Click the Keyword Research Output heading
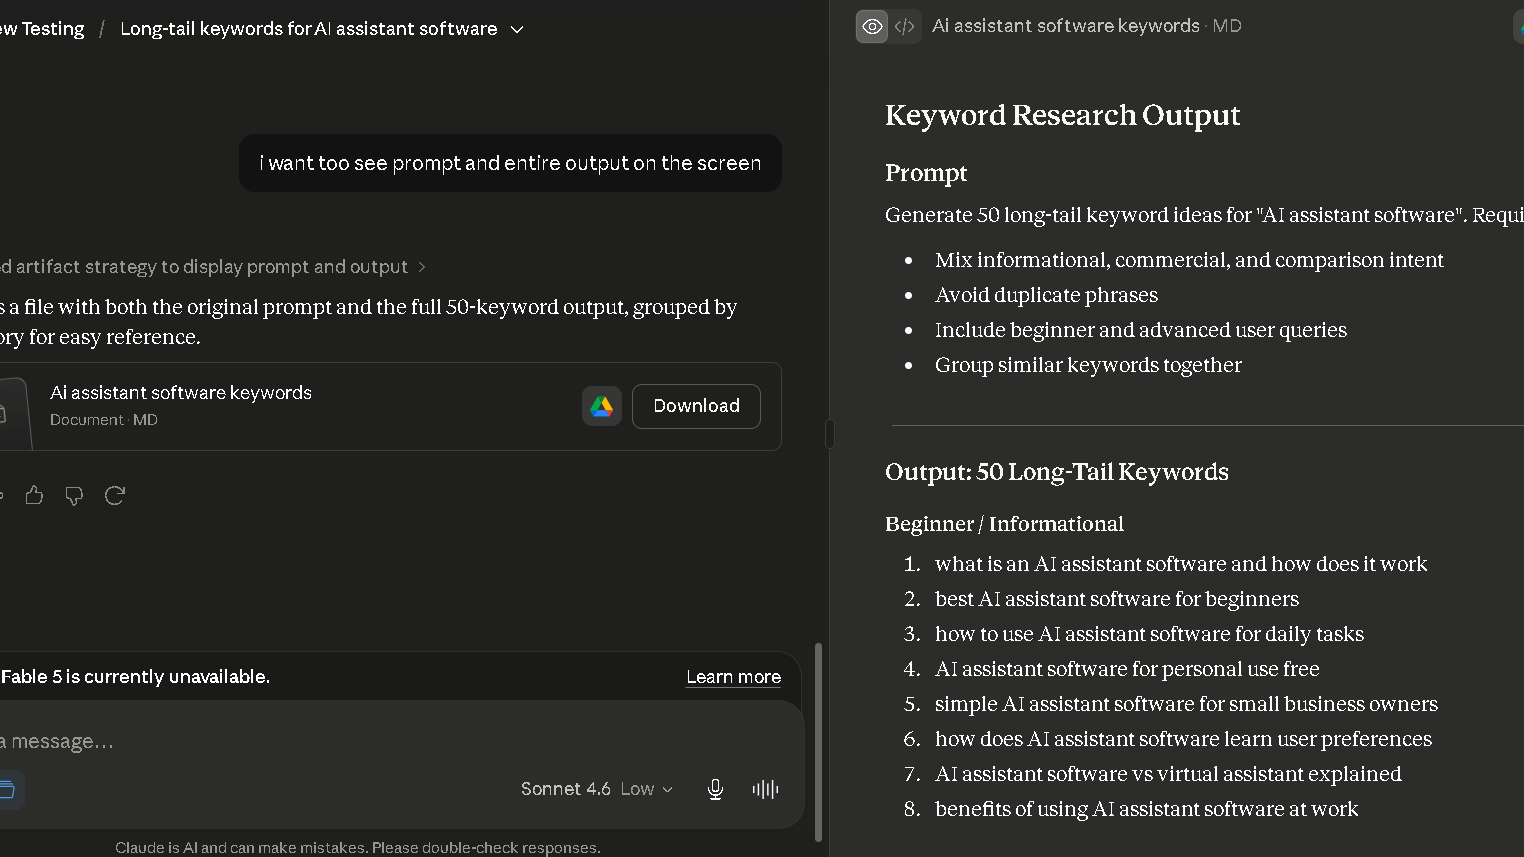Viewport: 1524px width, 857px height. click(x=1062, y=115)
